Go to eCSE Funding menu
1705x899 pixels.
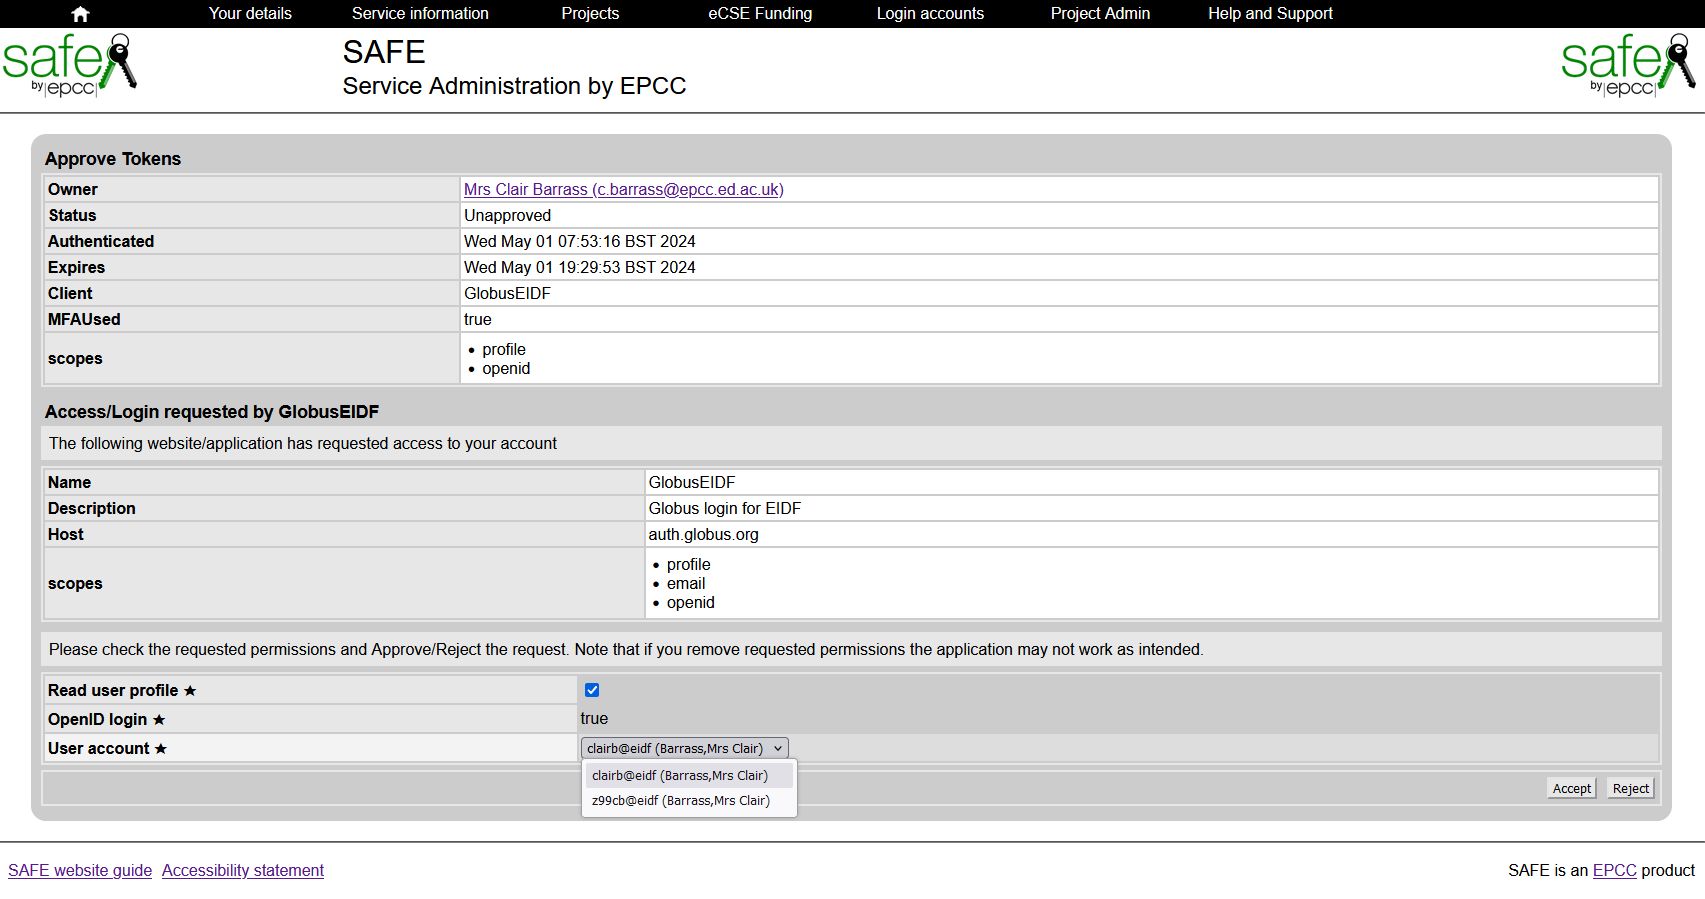760,14
